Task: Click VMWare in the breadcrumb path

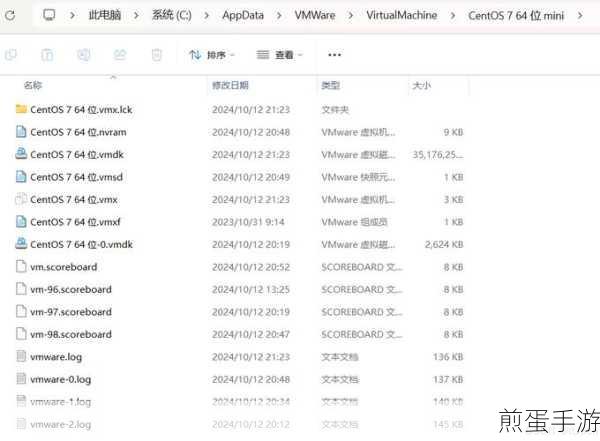Action: point(315,15)
